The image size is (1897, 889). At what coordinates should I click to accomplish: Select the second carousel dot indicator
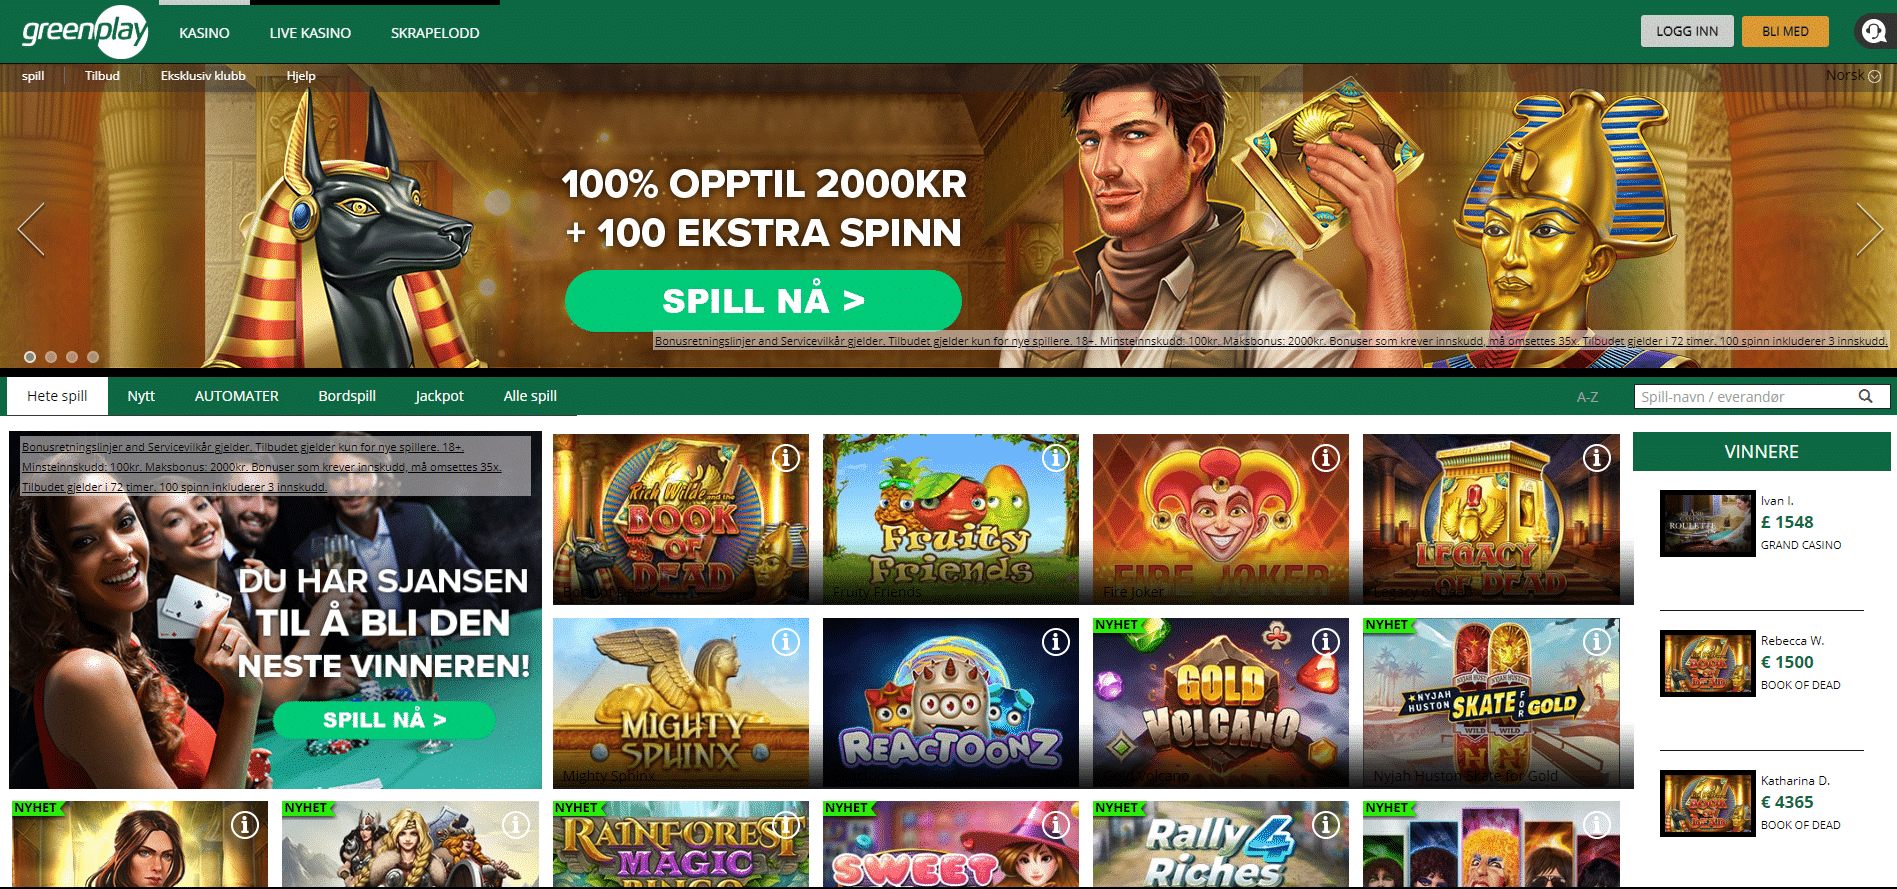[x=51, y=357]
